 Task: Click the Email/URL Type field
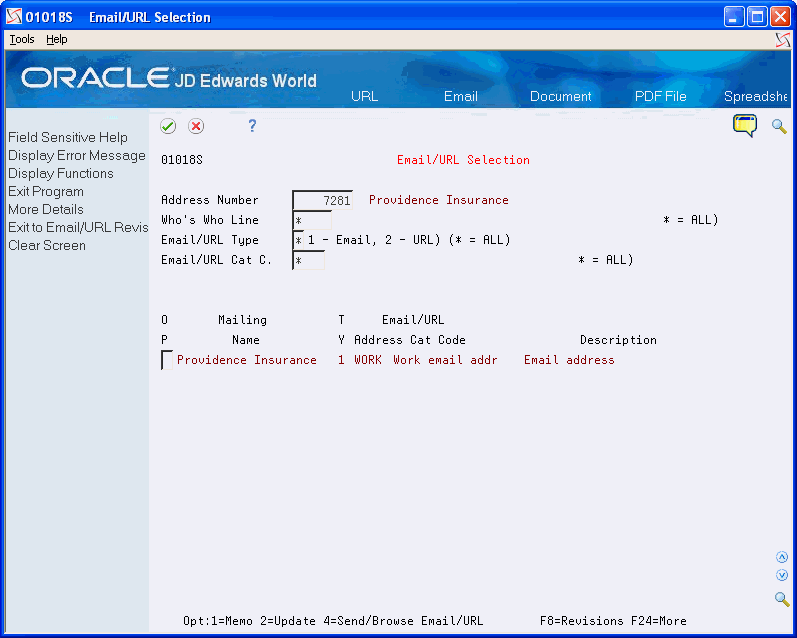[298, 240]
